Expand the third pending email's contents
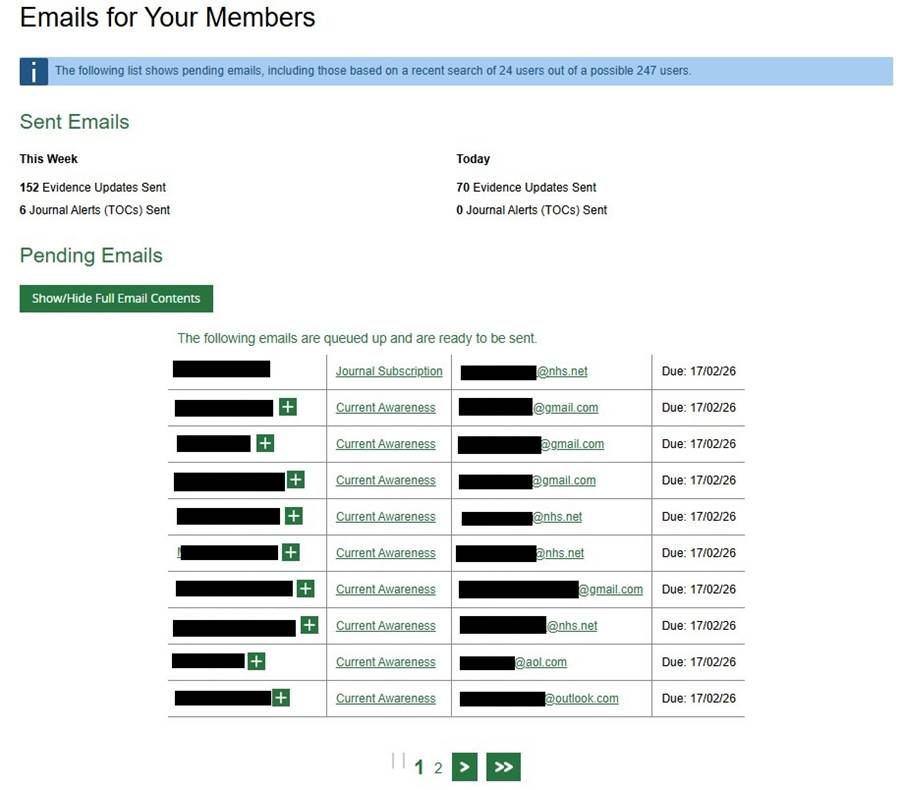This screenshot has height=790, width=902. (265, 443)
